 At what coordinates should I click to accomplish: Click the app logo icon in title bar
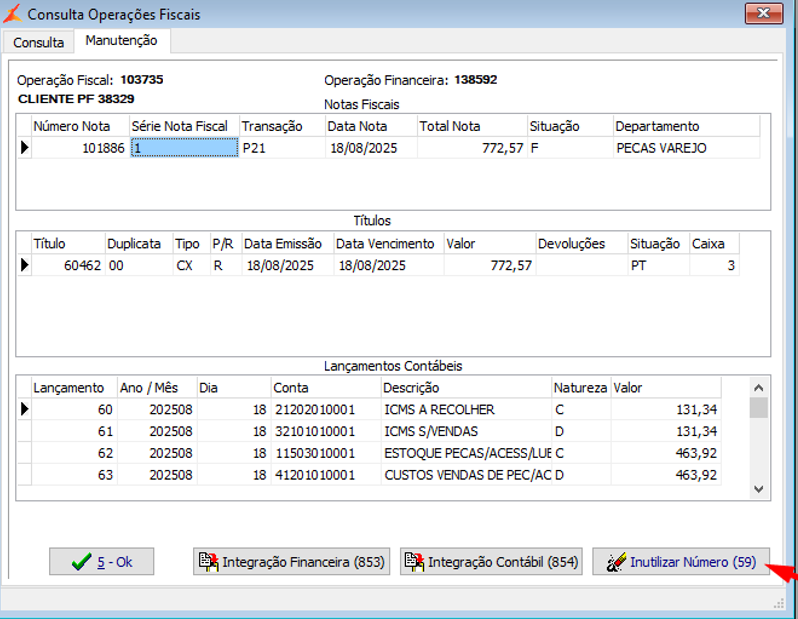click(12, 14)
